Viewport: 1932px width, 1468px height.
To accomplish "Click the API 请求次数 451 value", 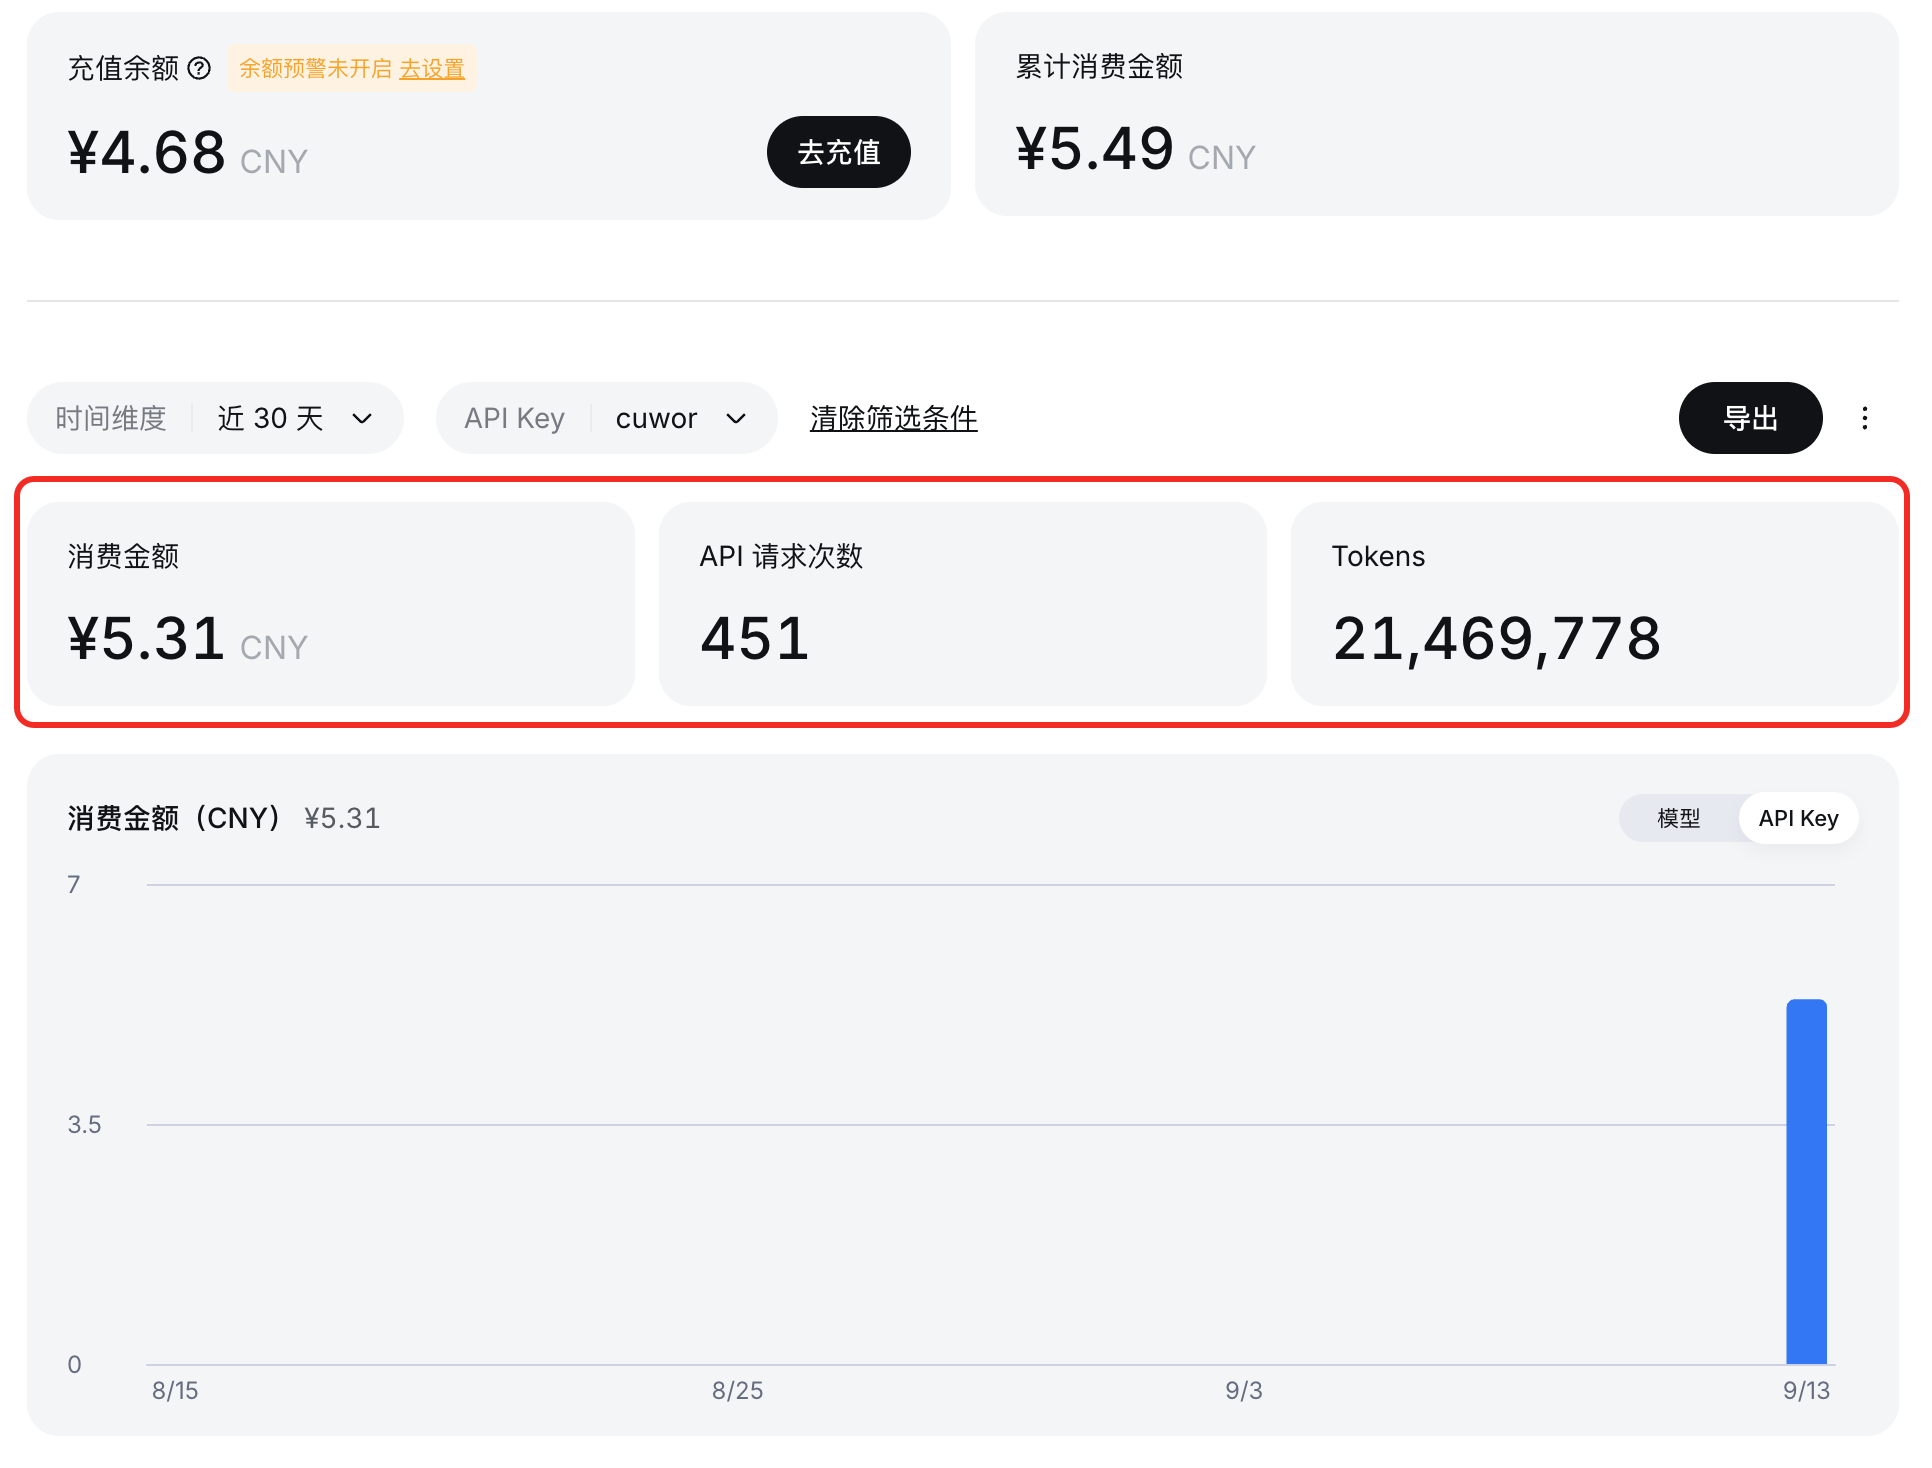I will click(x=755, y=639).
